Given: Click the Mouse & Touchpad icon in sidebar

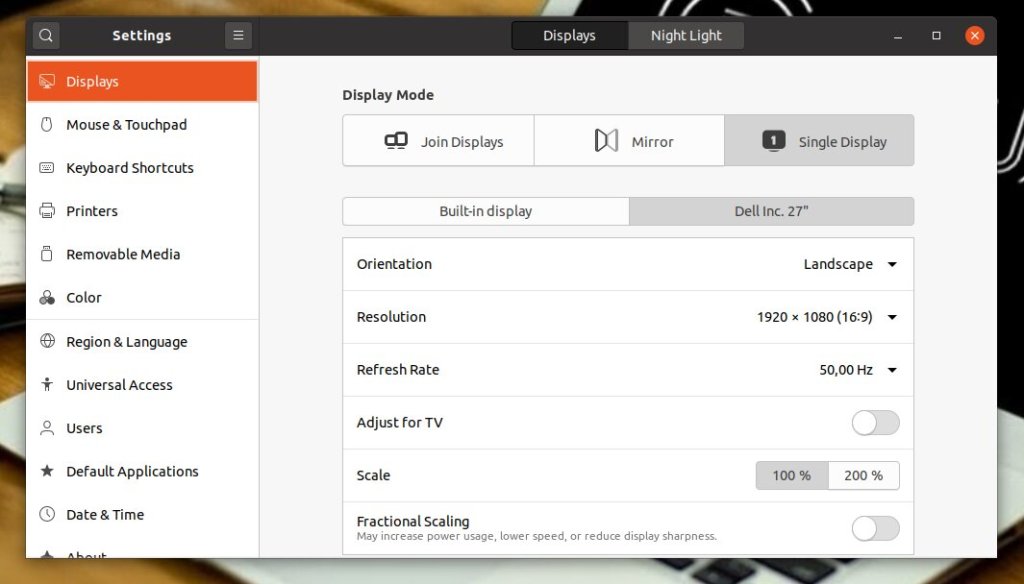Looking at the screenshot, I should (46, 125).
